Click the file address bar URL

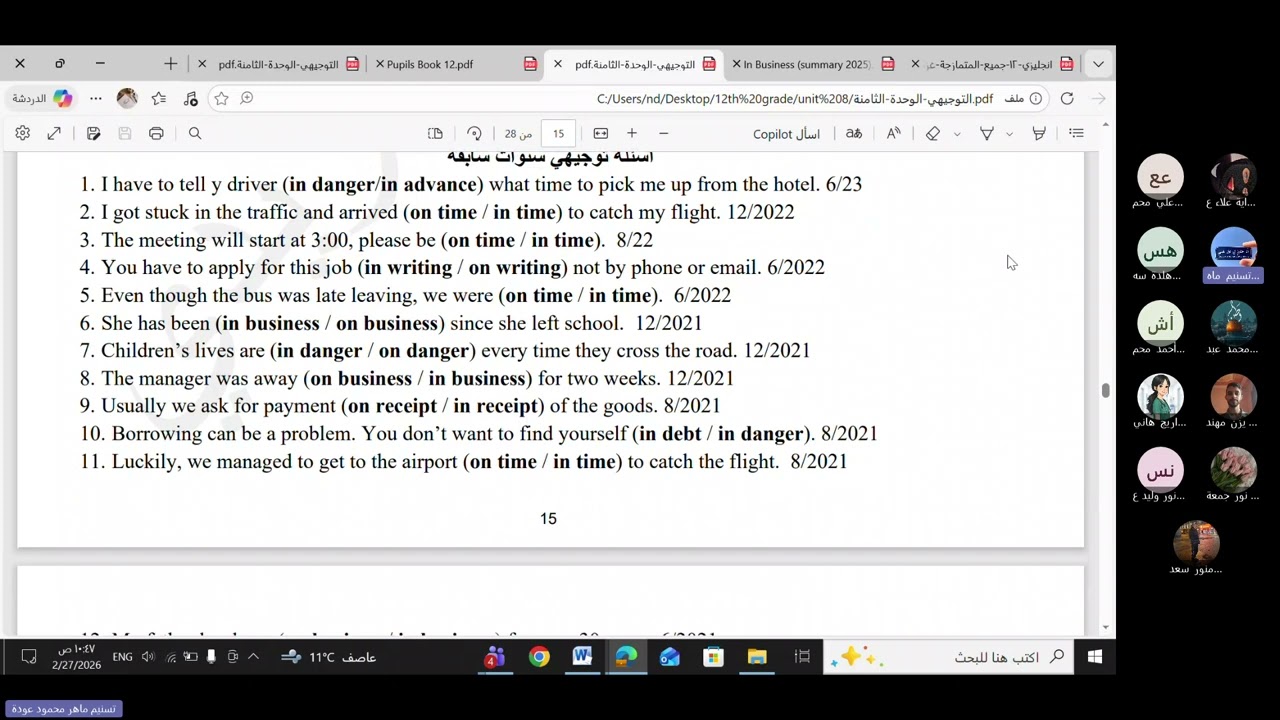pyautogui.click(x=795, y=98)
